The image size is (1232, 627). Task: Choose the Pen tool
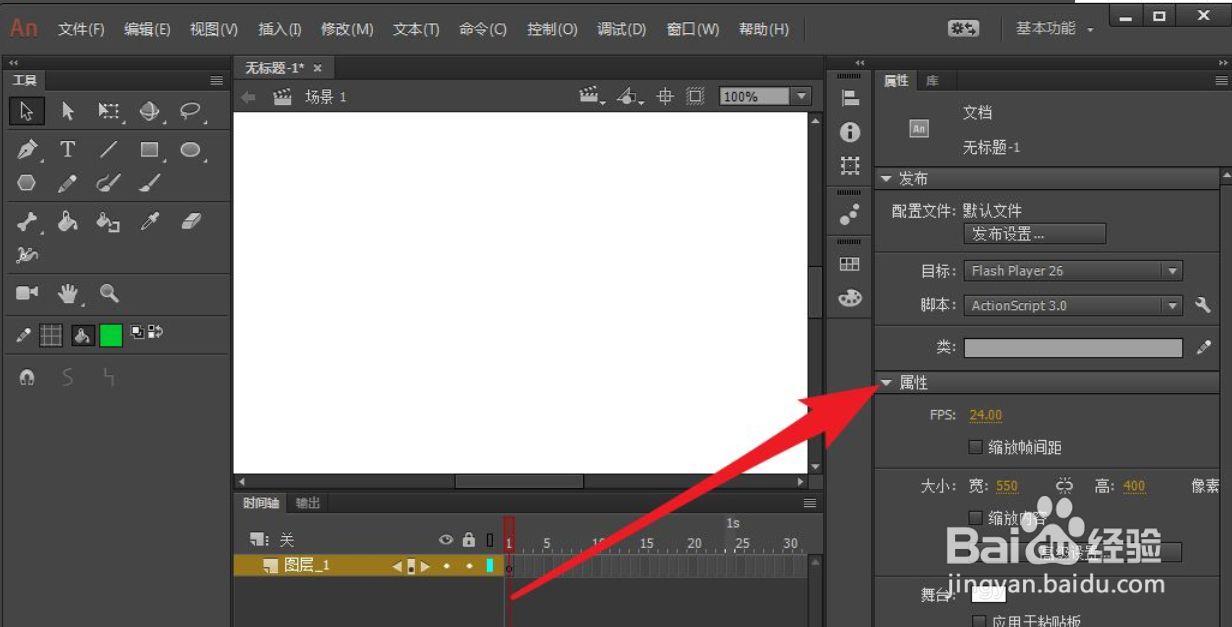pos(27,148)
